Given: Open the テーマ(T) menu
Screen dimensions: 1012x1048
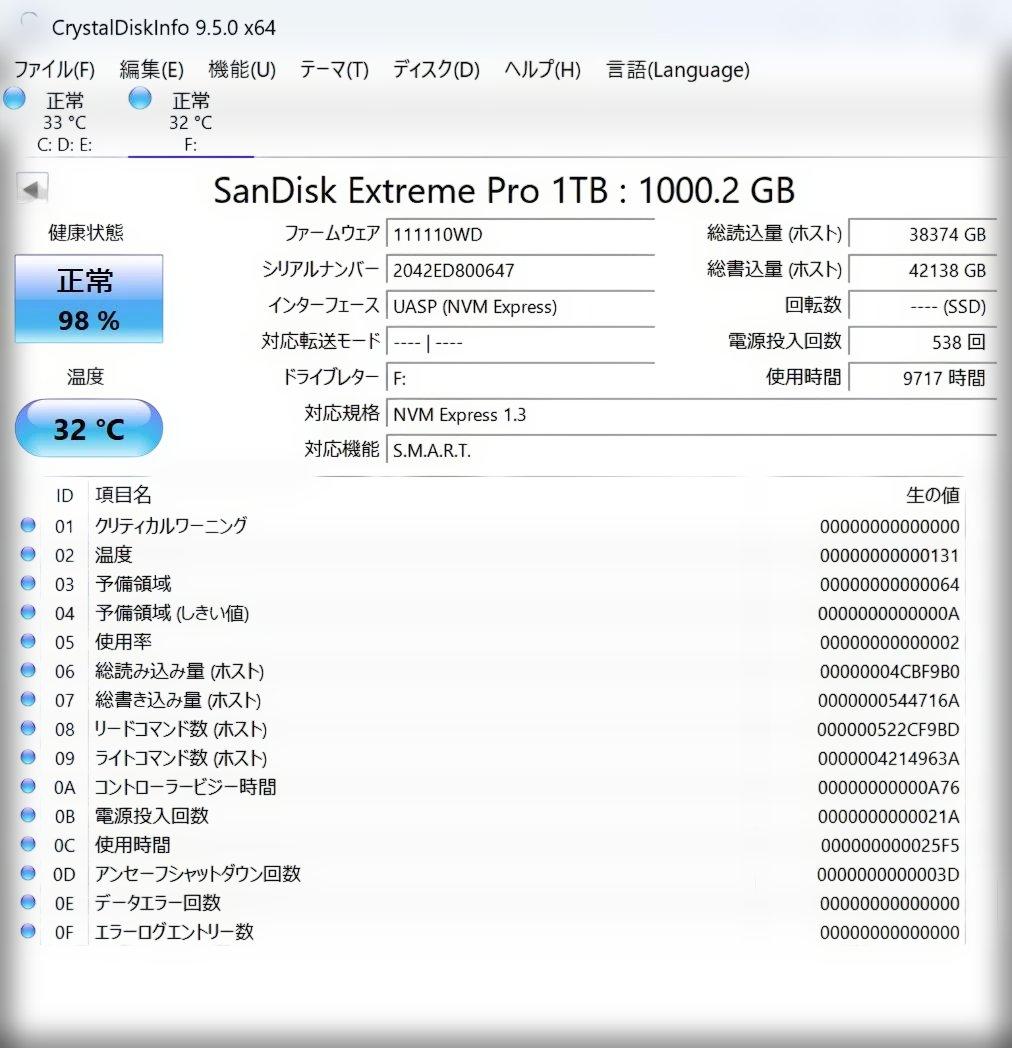Looking at the screenshot, I should click(x=330, y=70).
